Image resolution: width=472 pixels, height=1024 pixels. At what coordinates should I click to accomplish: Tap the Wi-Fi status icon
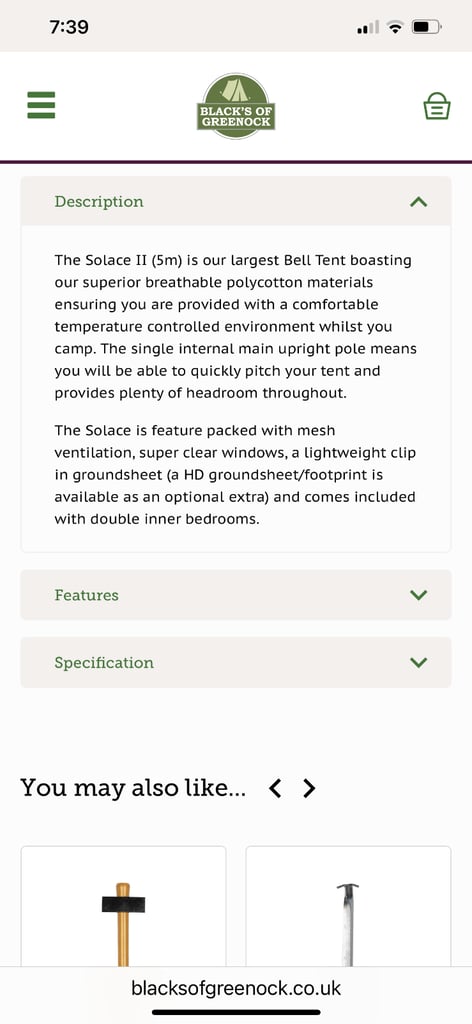(x=395, y=27)
